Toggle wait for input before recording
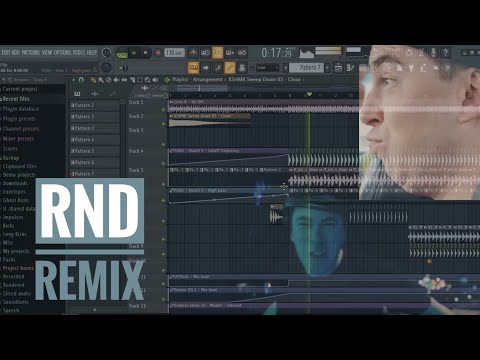The height and width of the screenshot is (360, 480). [x=205, y=53]
